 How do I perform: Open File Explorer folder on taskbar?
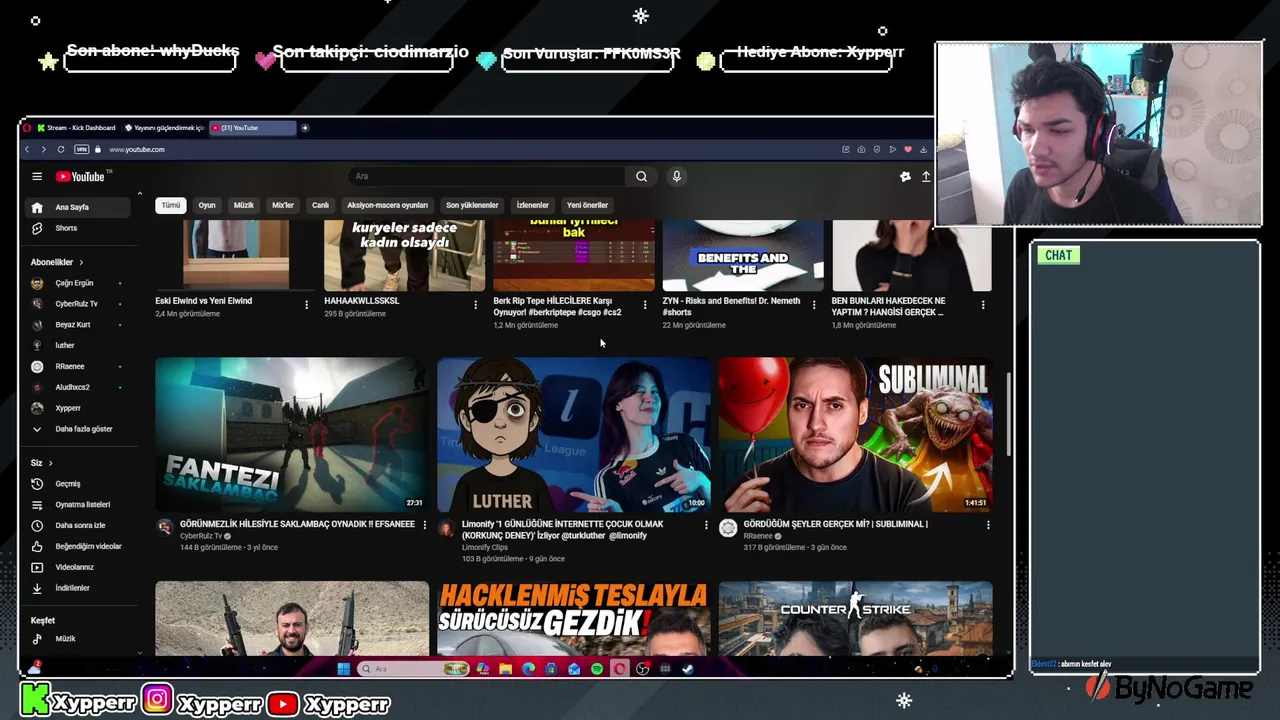(506, 669)
